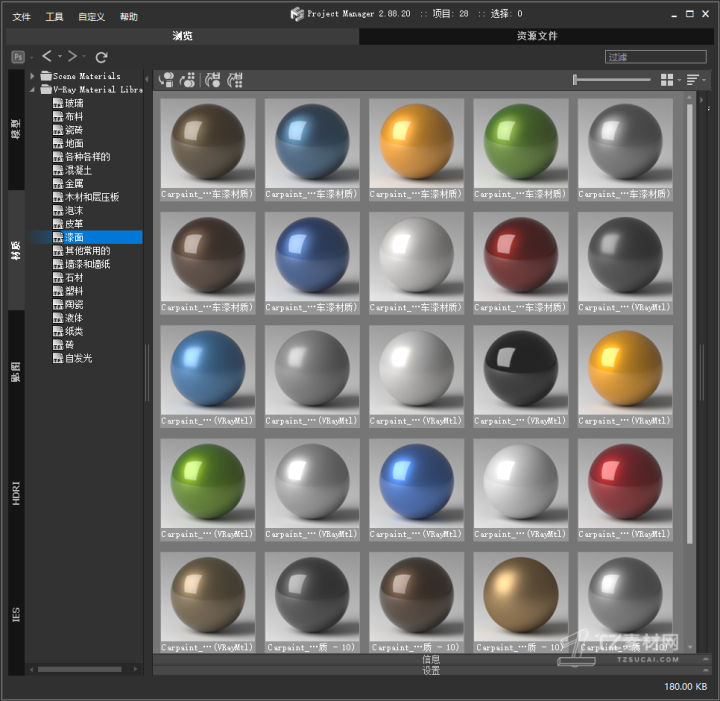720x701 pixels.
Task: Select the 皮革 library
Action: point(68,224)
